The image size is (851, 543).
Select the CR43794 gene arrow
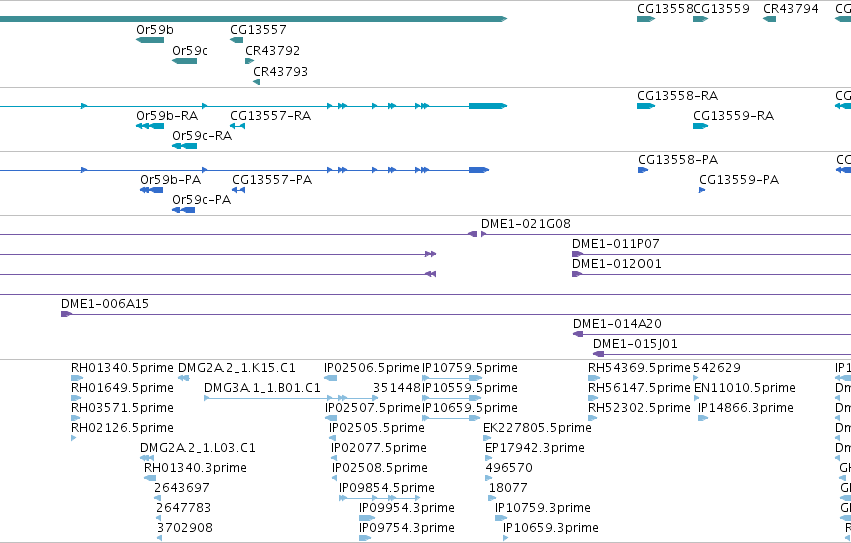[x=770, y=19]
